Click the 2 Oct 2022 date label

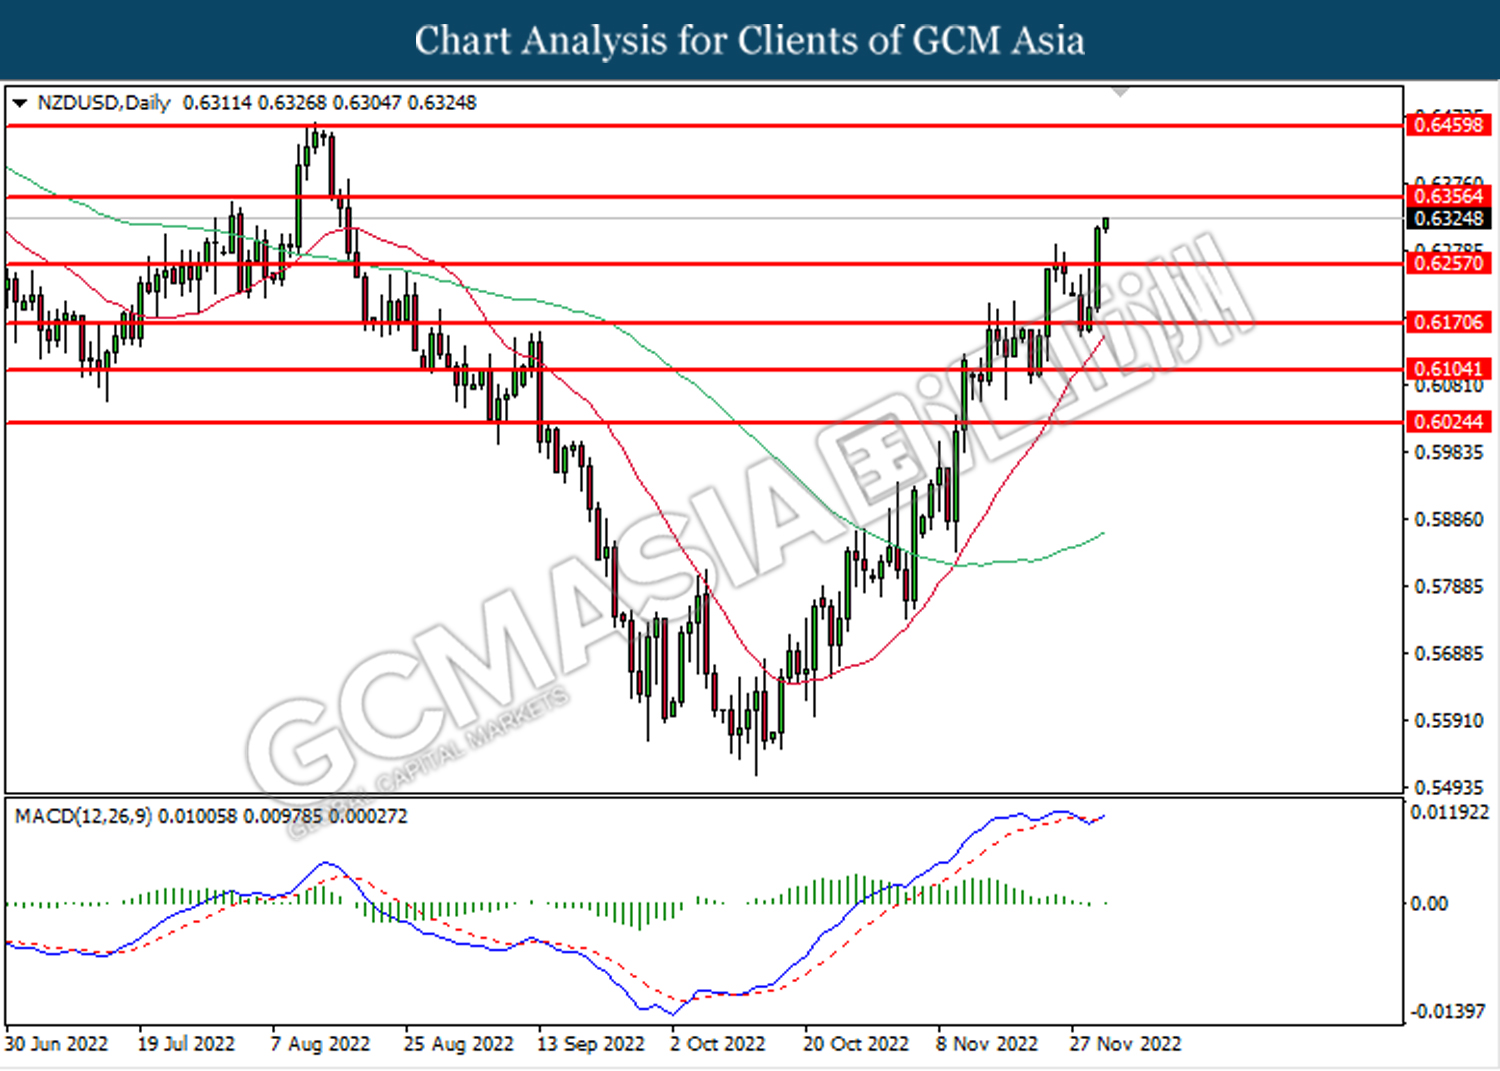tap(717, 1044)
